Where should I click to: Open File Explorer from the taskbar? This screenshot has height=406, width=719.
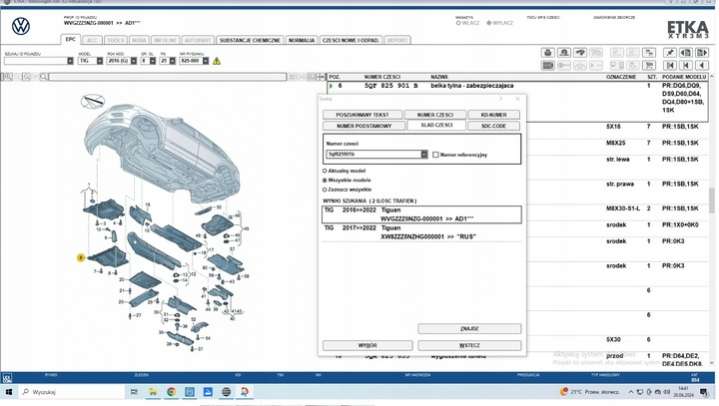(x=148, y=393)
